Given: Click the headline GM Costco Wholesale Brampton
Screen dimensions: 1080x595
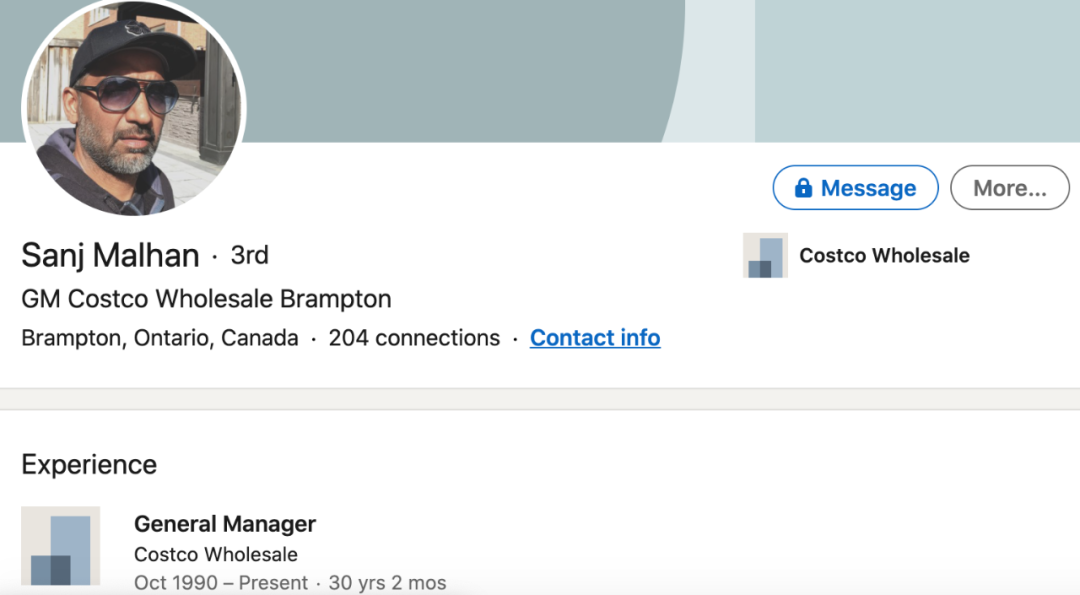Looking at the screenshot, I should point(207,299).
